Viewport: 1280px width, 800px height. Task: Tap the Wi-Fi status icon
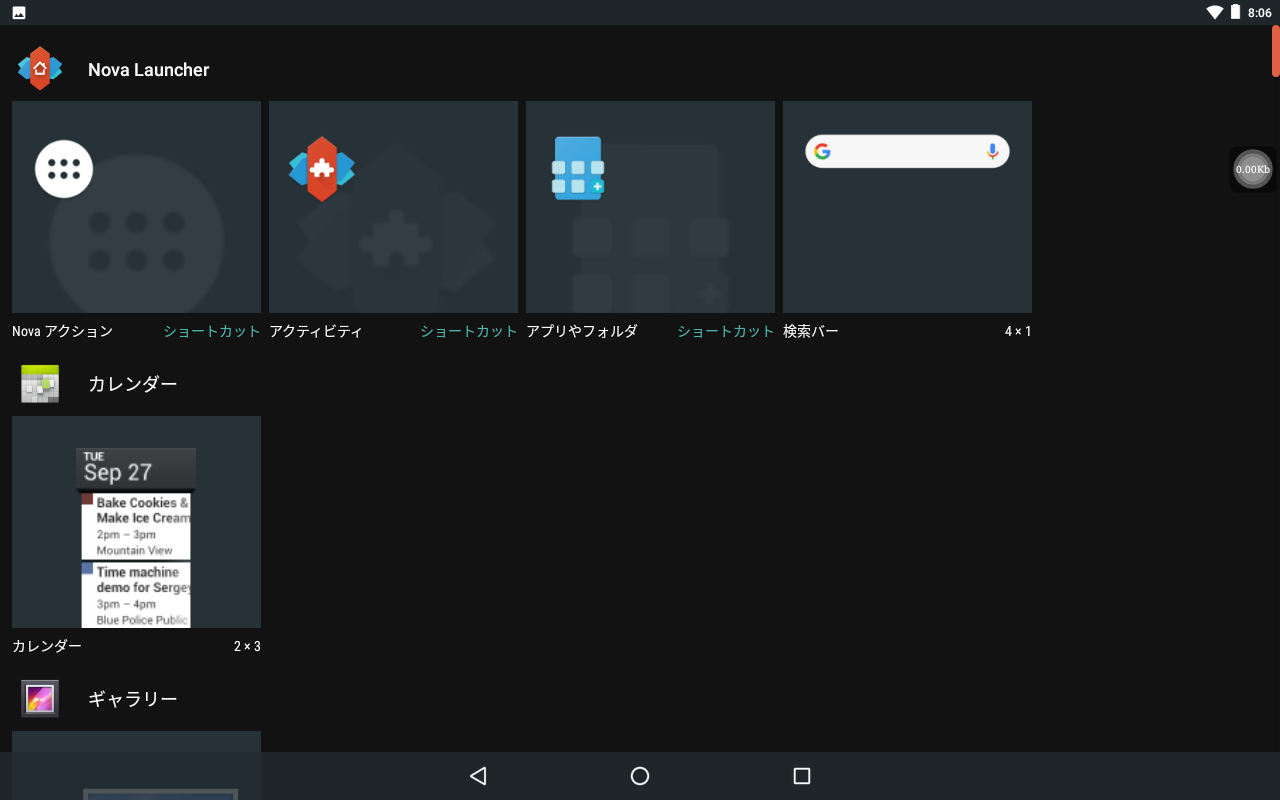(x=1215, y=12)
